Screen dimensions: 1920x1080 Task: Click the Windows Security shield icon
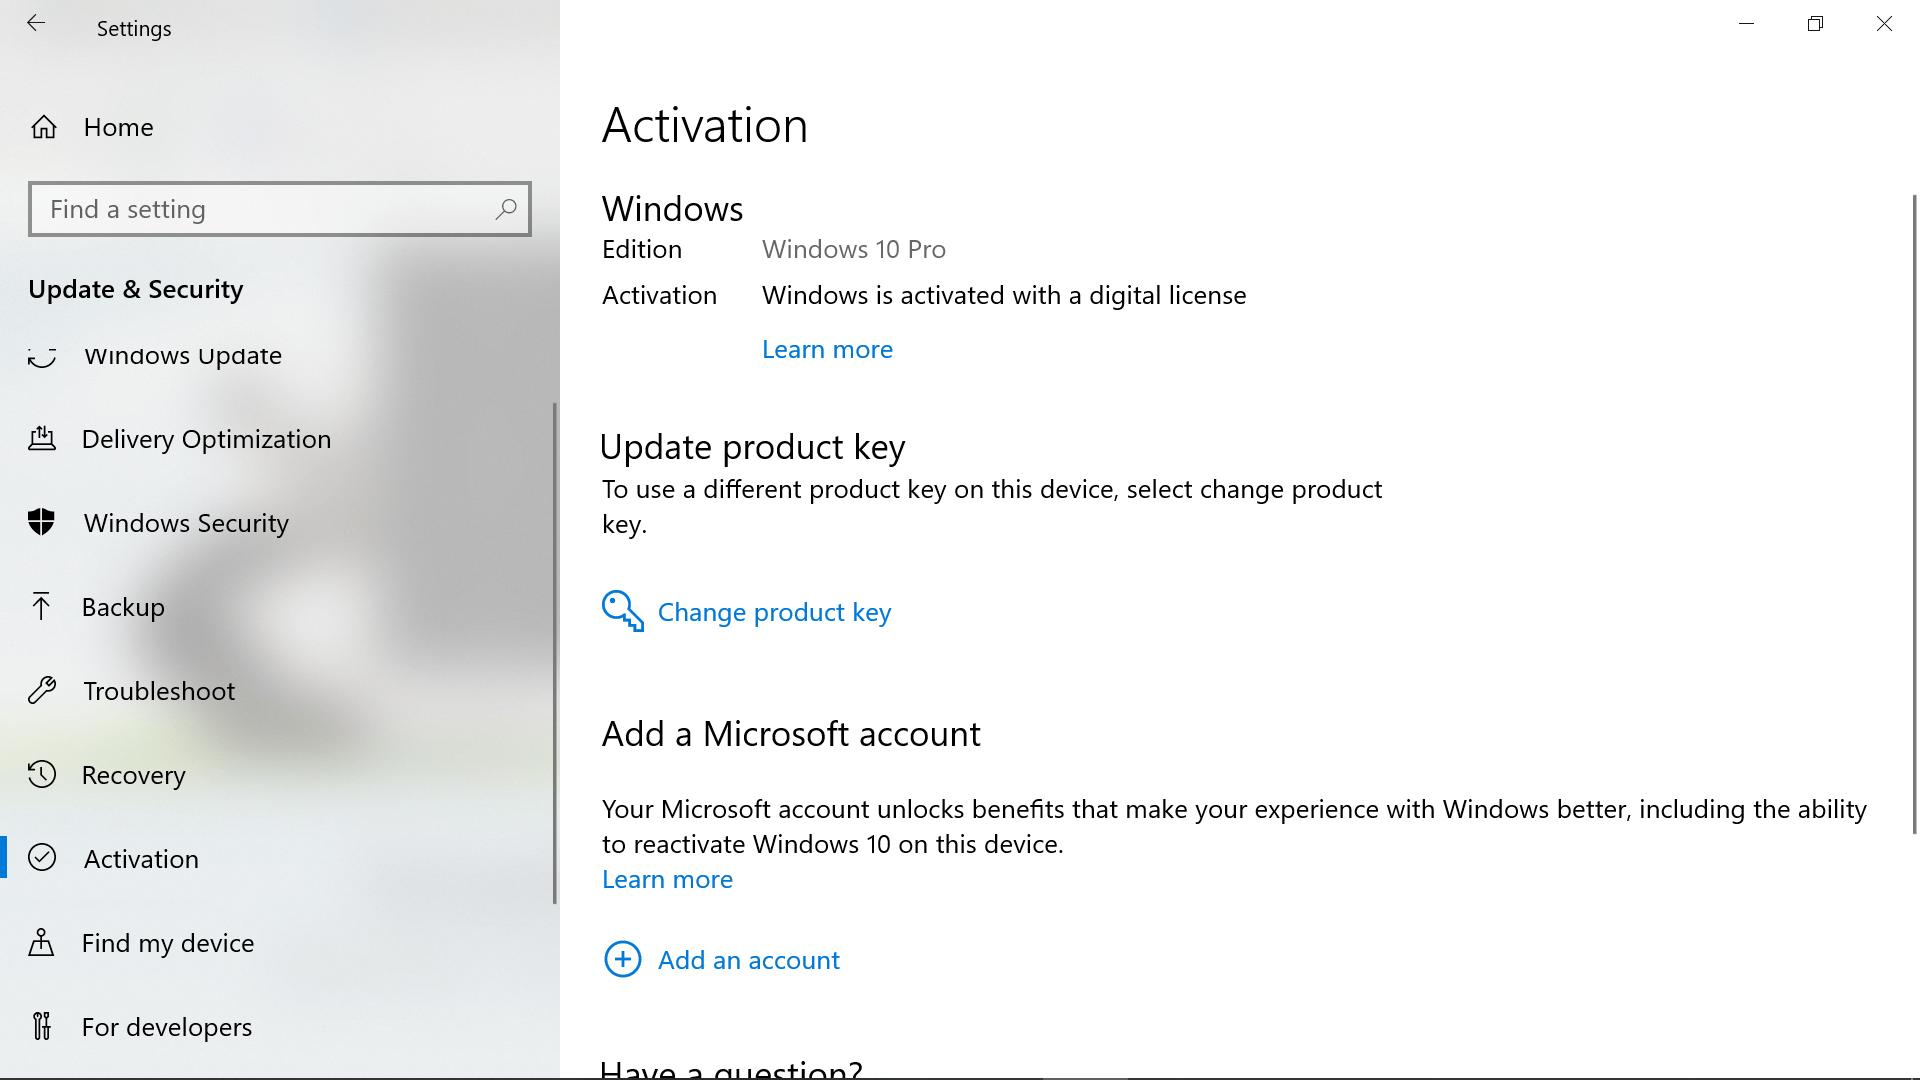click(x=41, y=522)
